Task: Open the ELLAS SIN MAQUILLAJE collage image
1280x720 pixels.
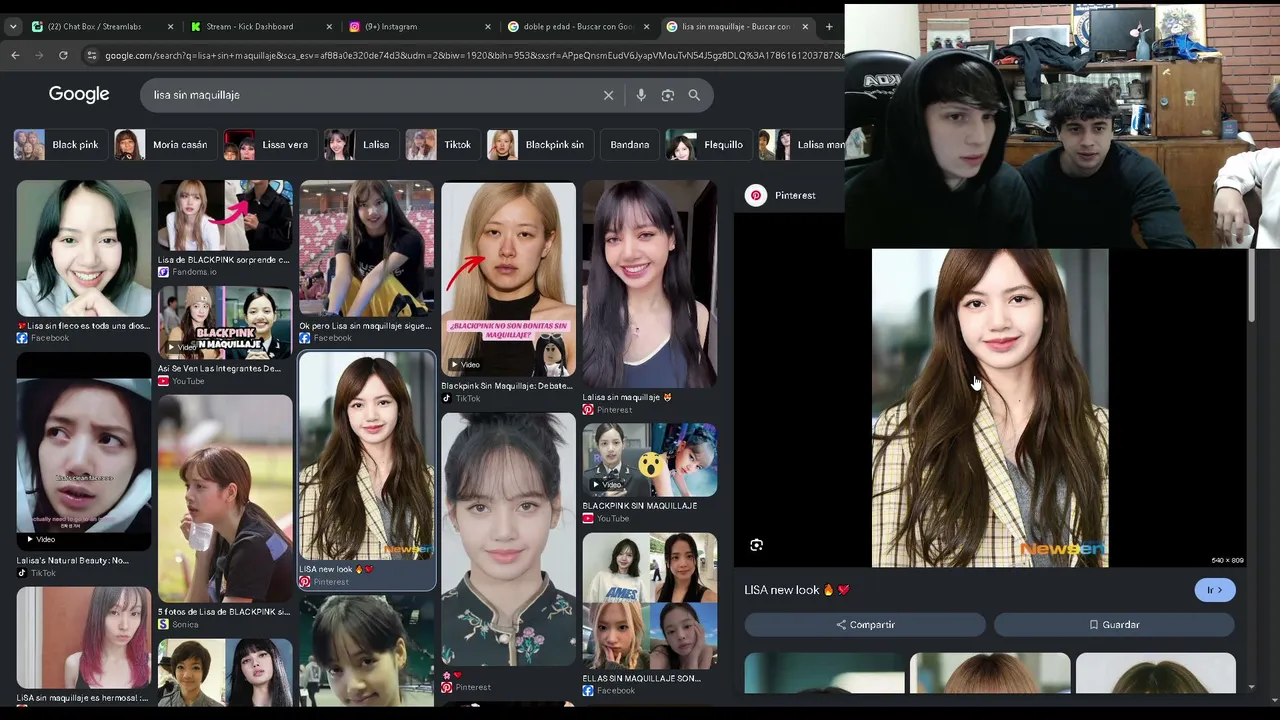Action: click(x=650, y=601)
